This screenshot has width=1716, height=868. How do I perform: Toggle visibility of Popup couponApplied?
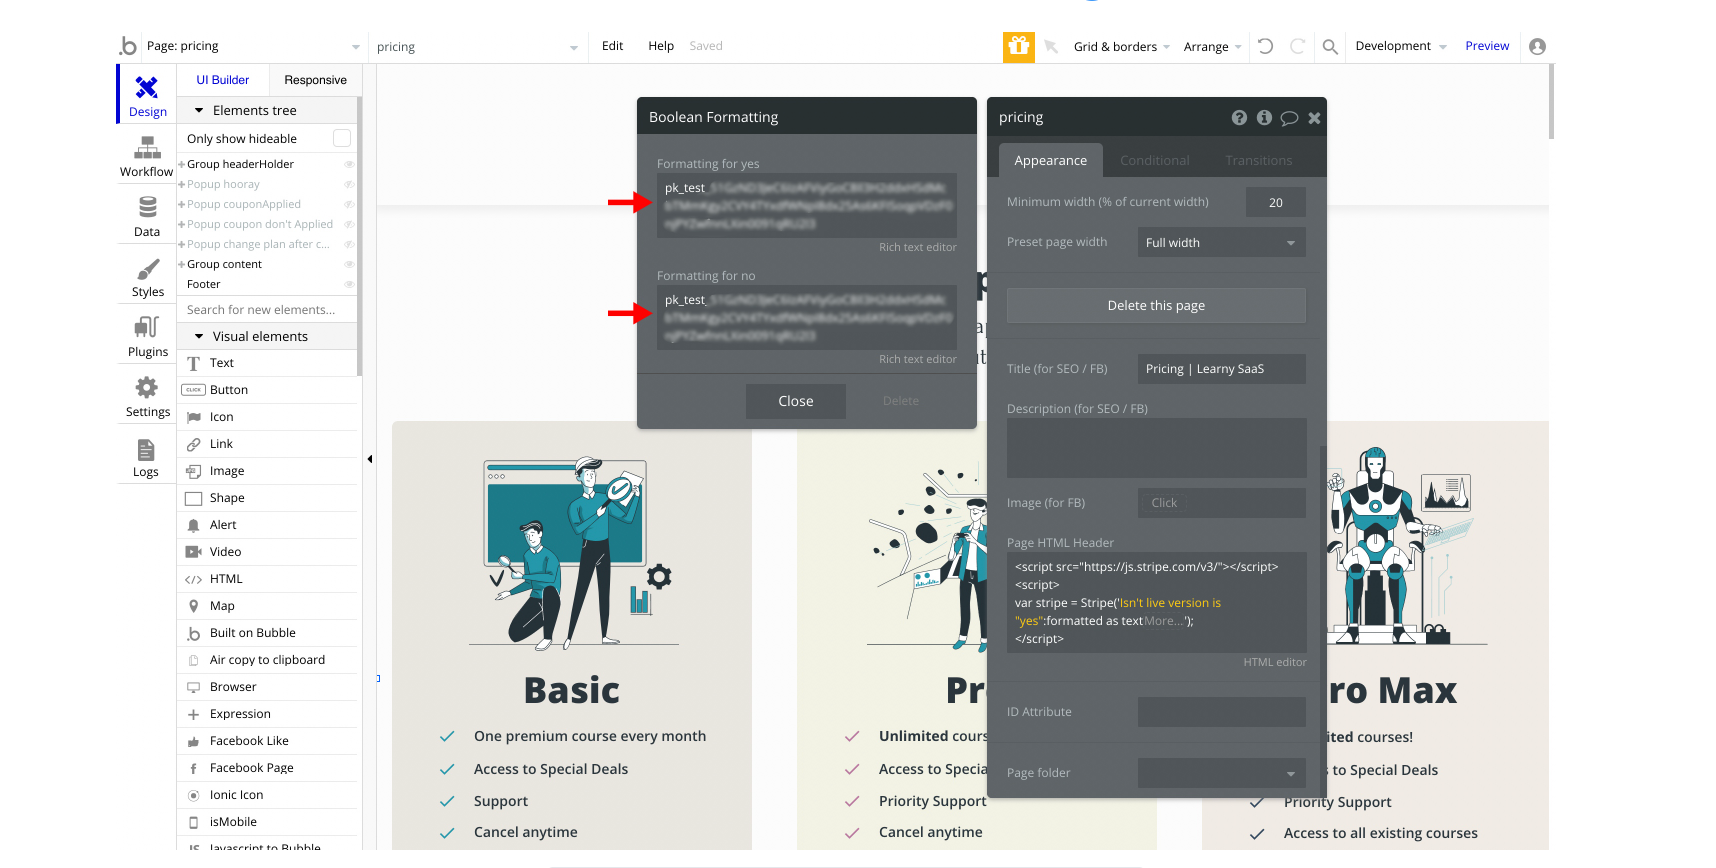(349, 204)
